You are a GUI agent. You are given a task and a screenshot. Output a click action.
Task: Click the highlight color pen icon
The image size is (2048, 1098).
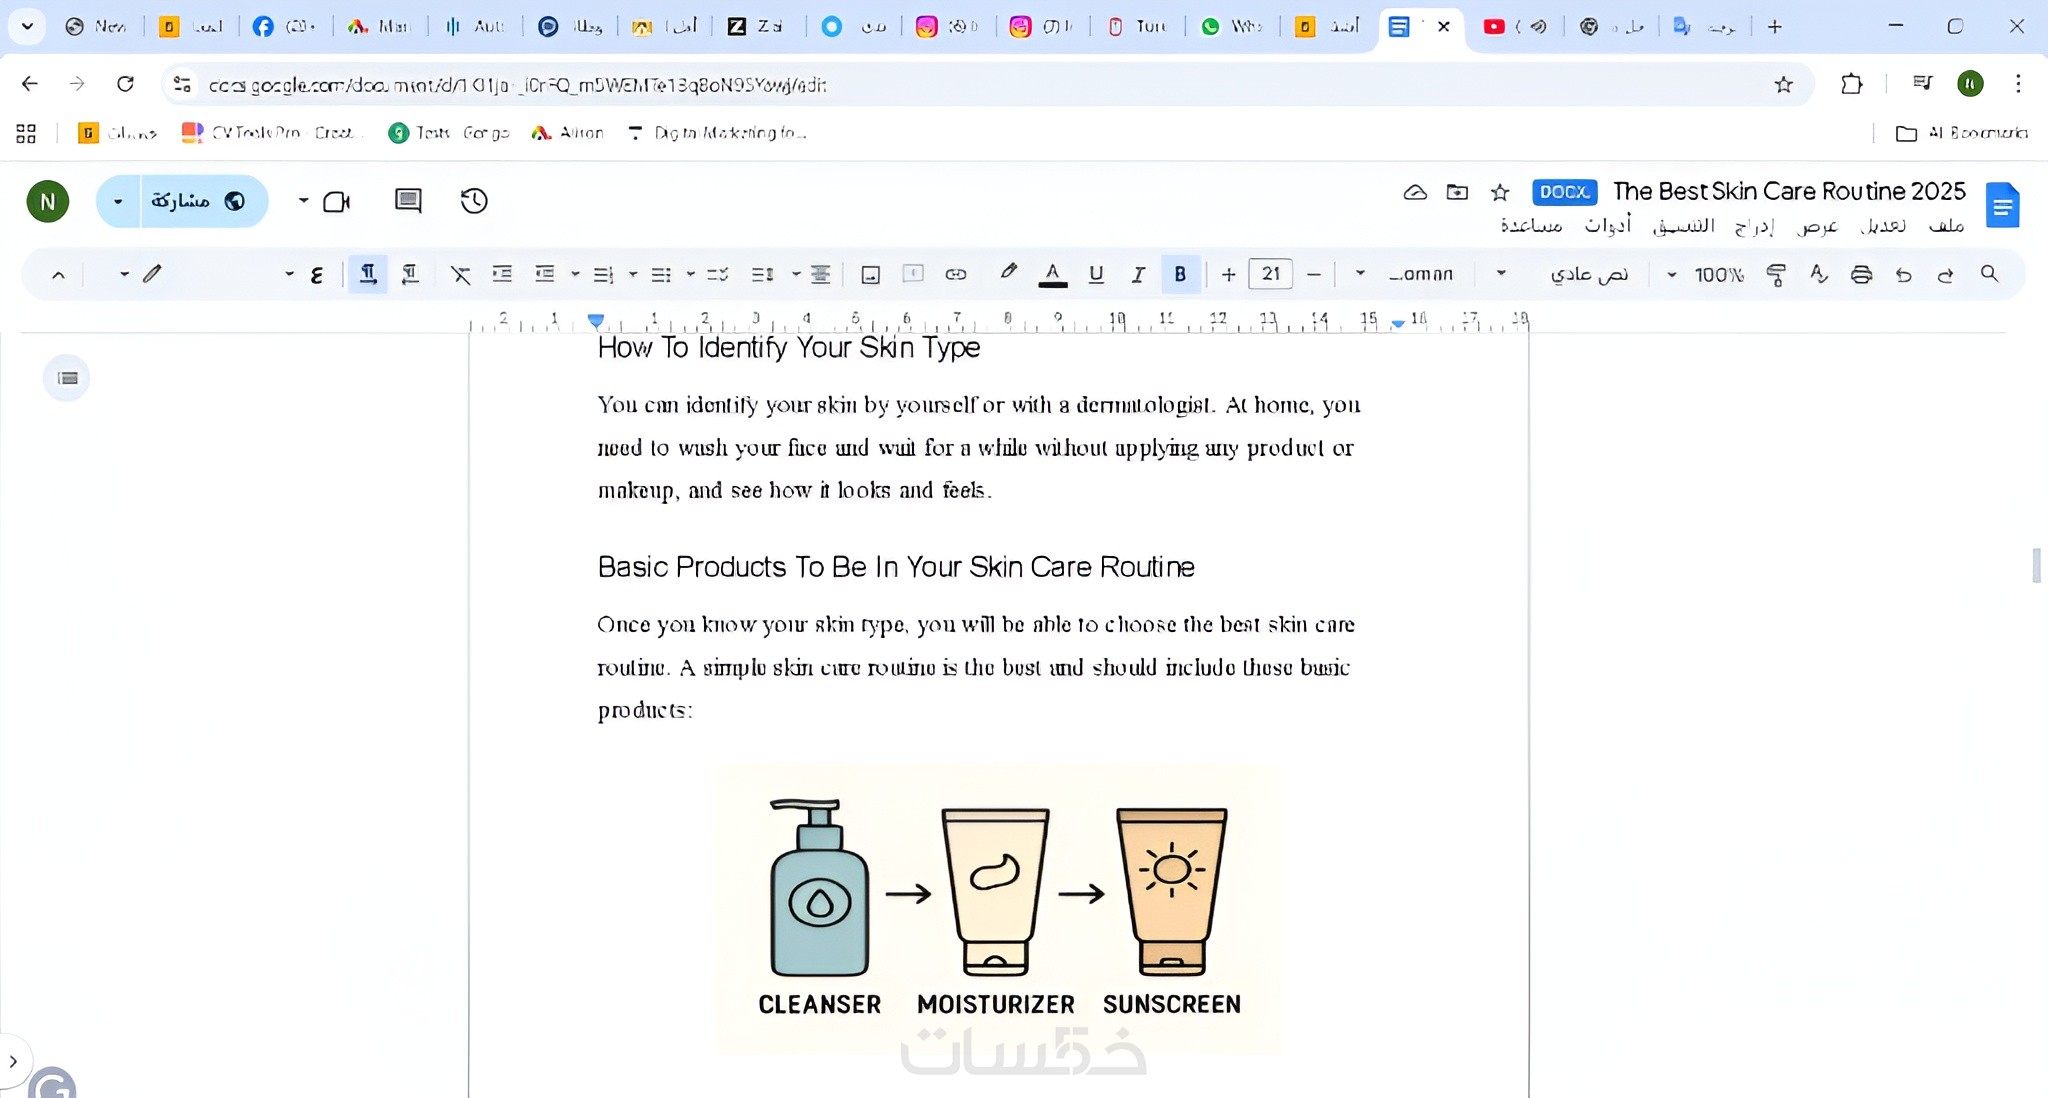[x=1009, y=272]
